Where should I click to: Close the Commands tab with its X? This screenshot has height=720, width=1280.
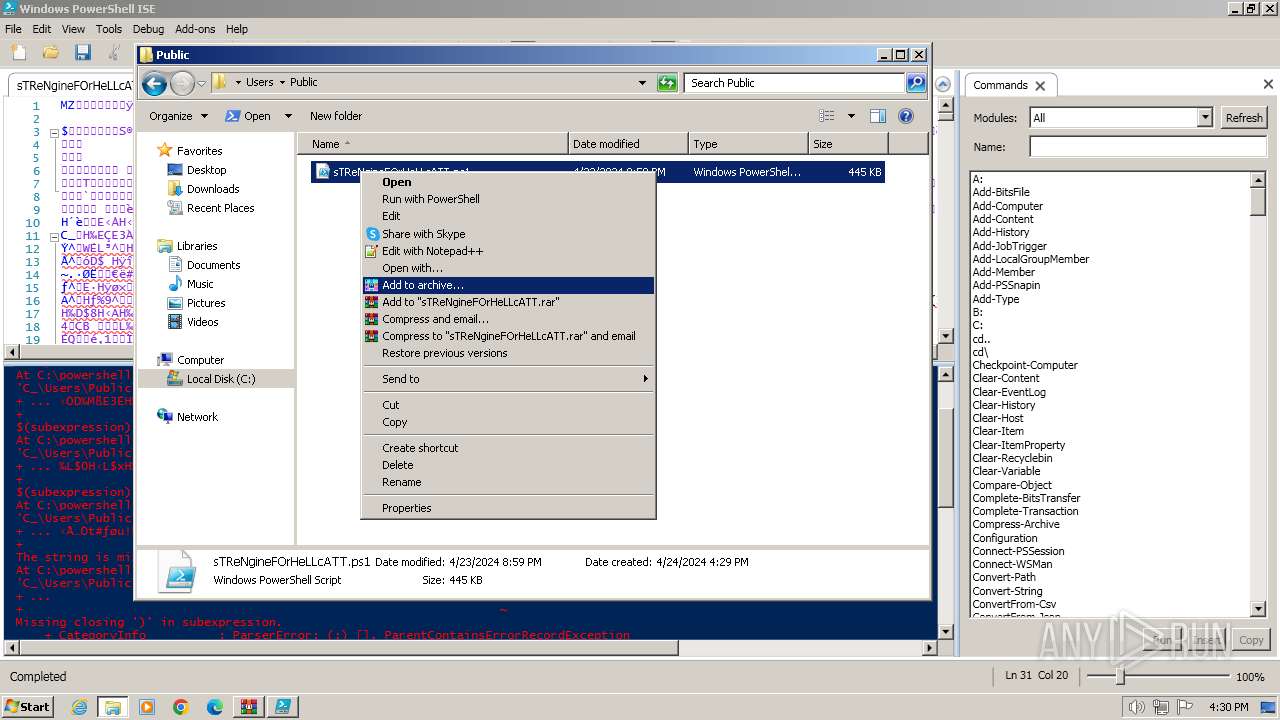[x=1040, y=86]
